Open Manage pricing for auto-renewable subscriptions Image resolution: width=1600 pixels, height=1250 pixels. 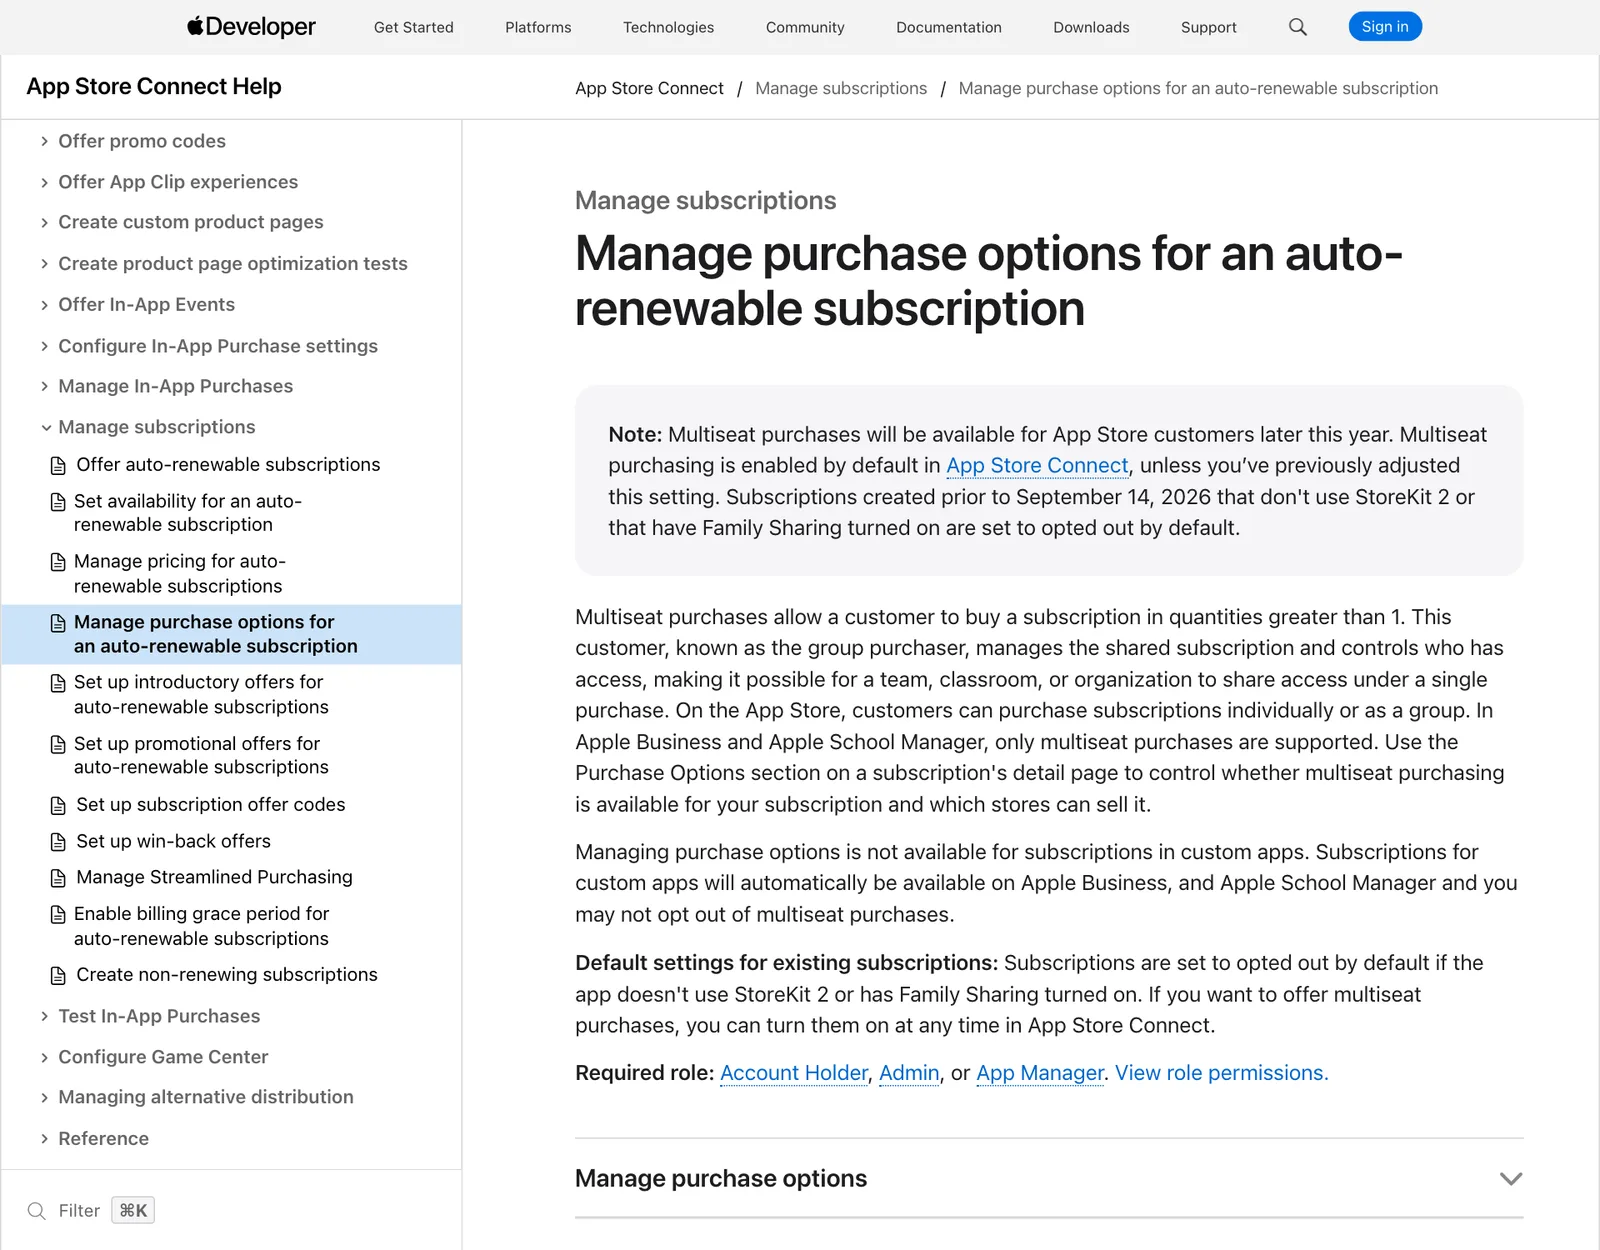tap(179, 574)
